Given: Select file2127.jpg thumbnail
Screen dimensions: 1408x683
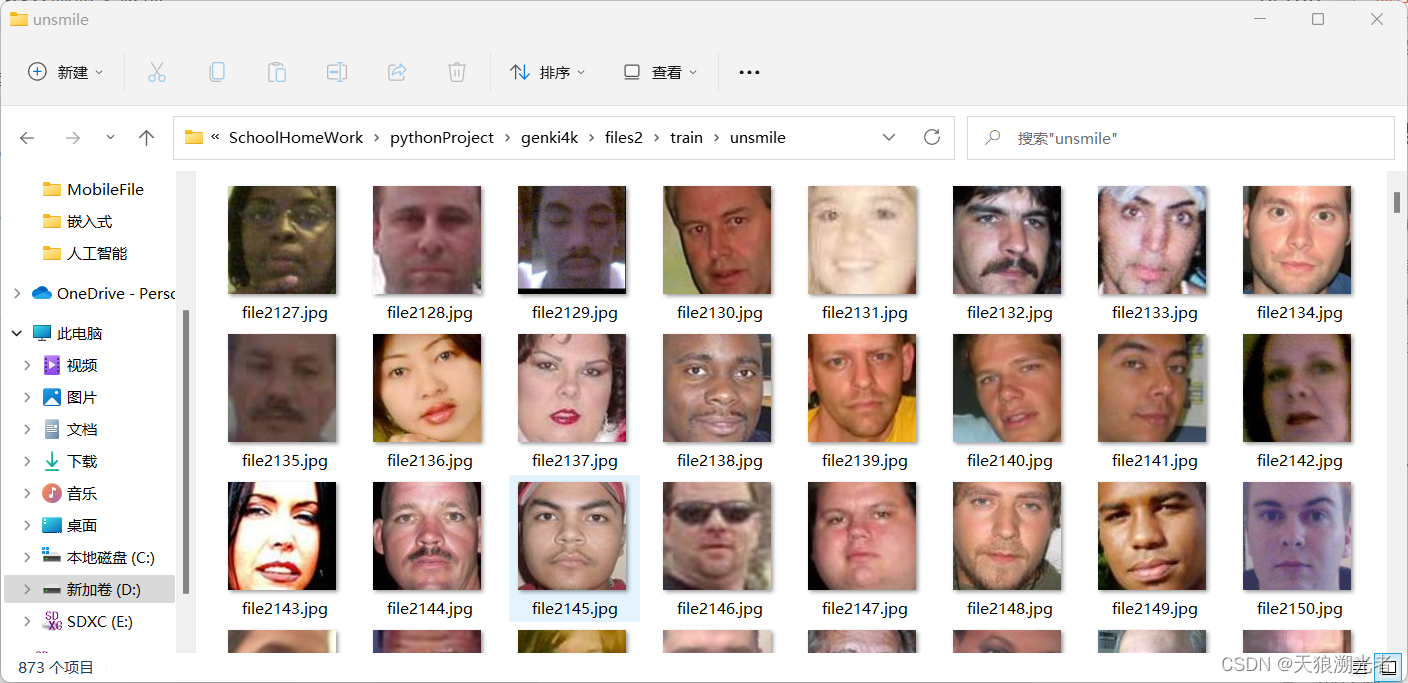Looking at the screenshot, I should (x=282, y=240).
